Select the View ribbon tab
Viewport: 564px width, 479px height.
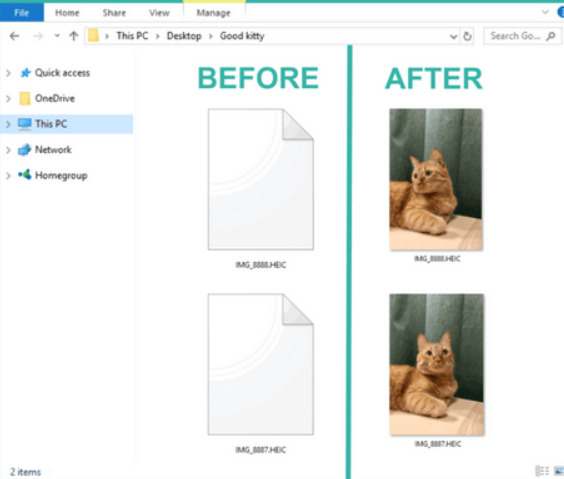tap(159, 13)
